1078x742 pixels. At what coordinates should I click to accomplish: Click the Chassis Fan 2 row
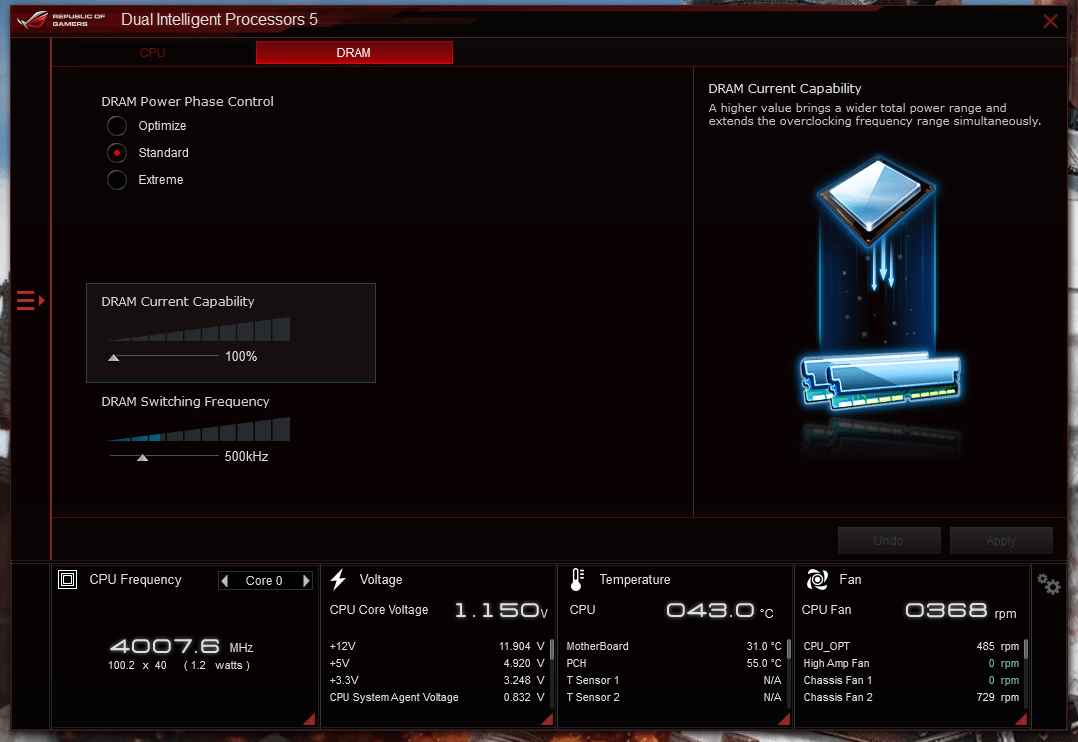point(911,697)
